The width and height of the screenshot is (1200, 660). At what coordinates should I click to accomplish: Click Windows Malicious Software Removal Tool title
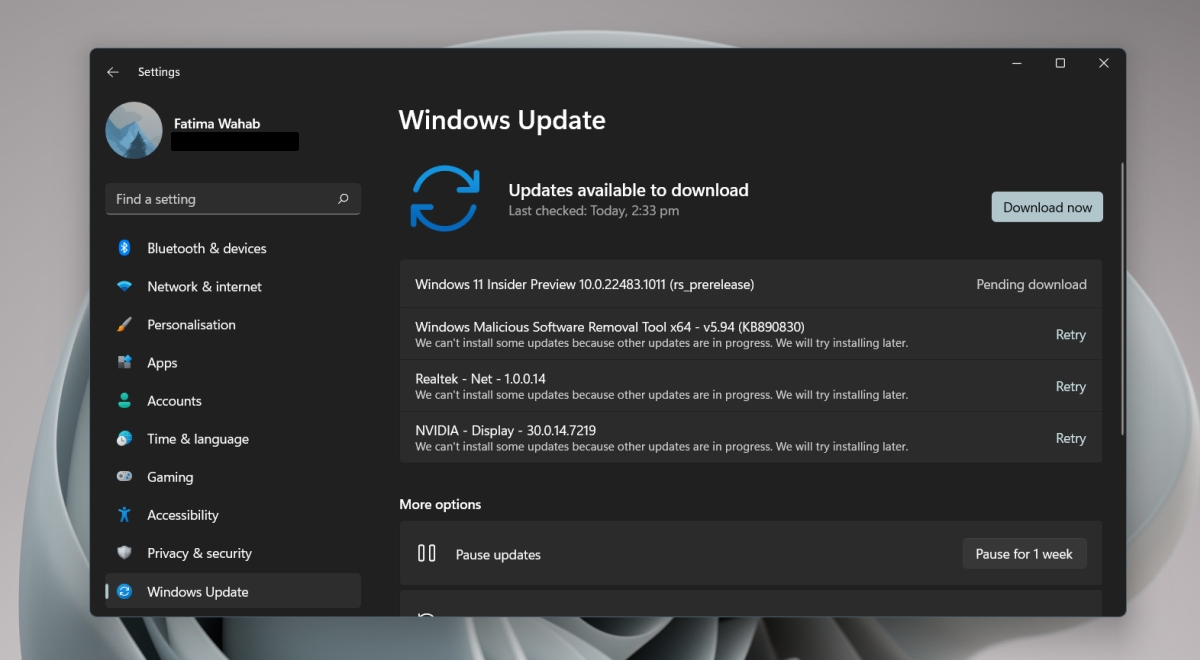point(610,327)
